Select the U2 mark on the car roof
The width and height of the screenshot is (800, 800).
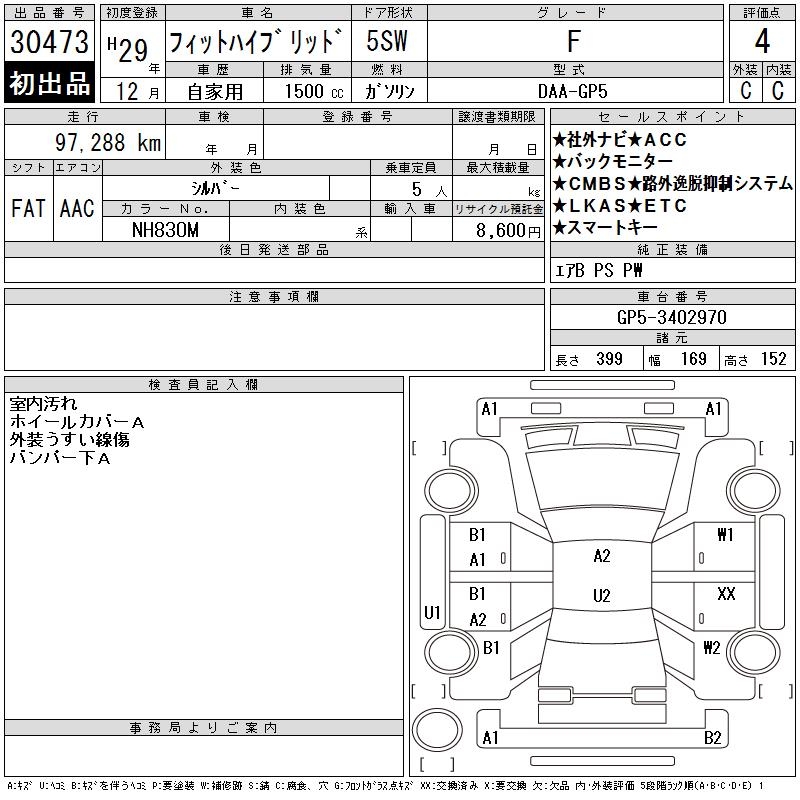pyautogui.click(x=602, y=596)
